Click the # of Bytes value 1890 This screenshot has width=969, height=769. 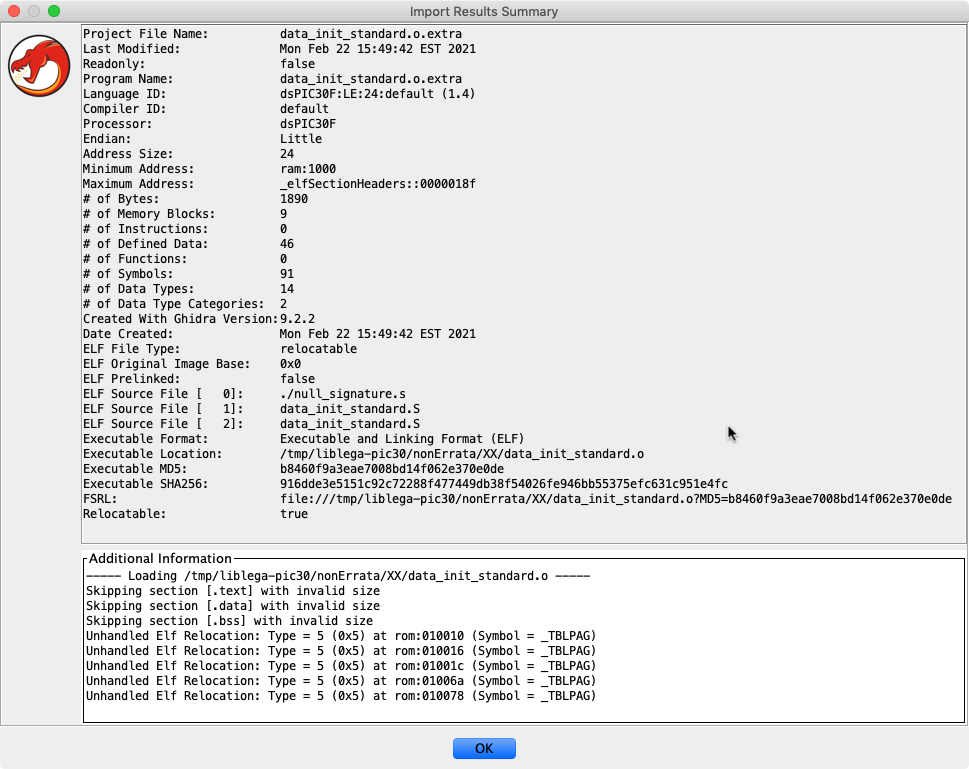click(x=294, y=198)
